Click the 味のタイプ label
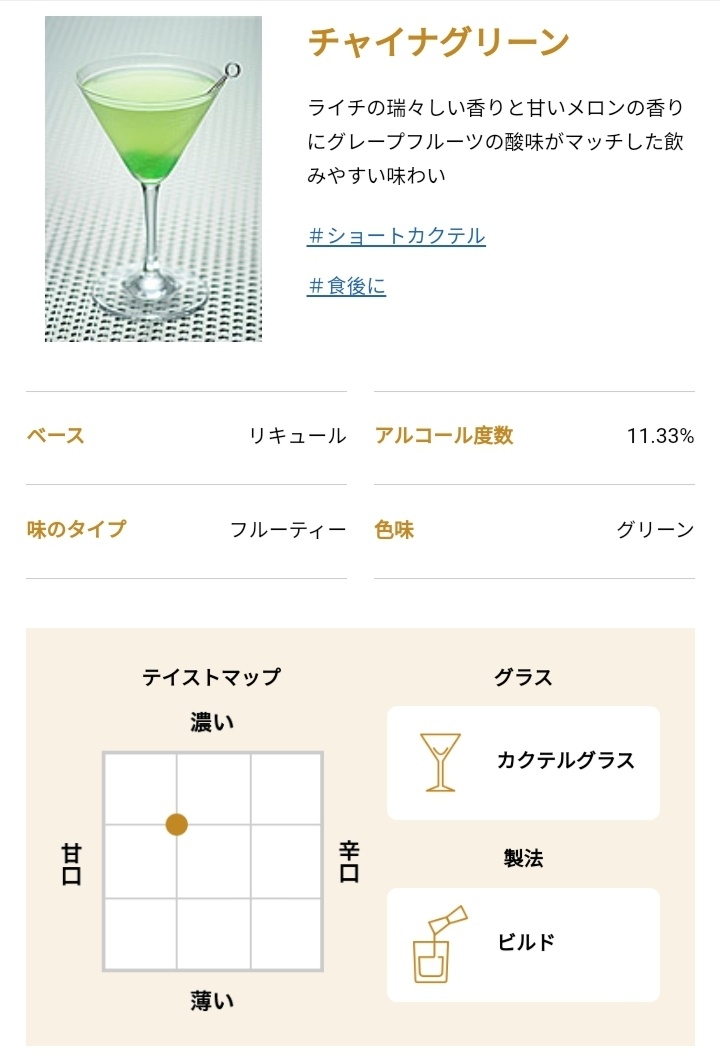Screen dimensions: 720x1064 [x=77, y=529]
